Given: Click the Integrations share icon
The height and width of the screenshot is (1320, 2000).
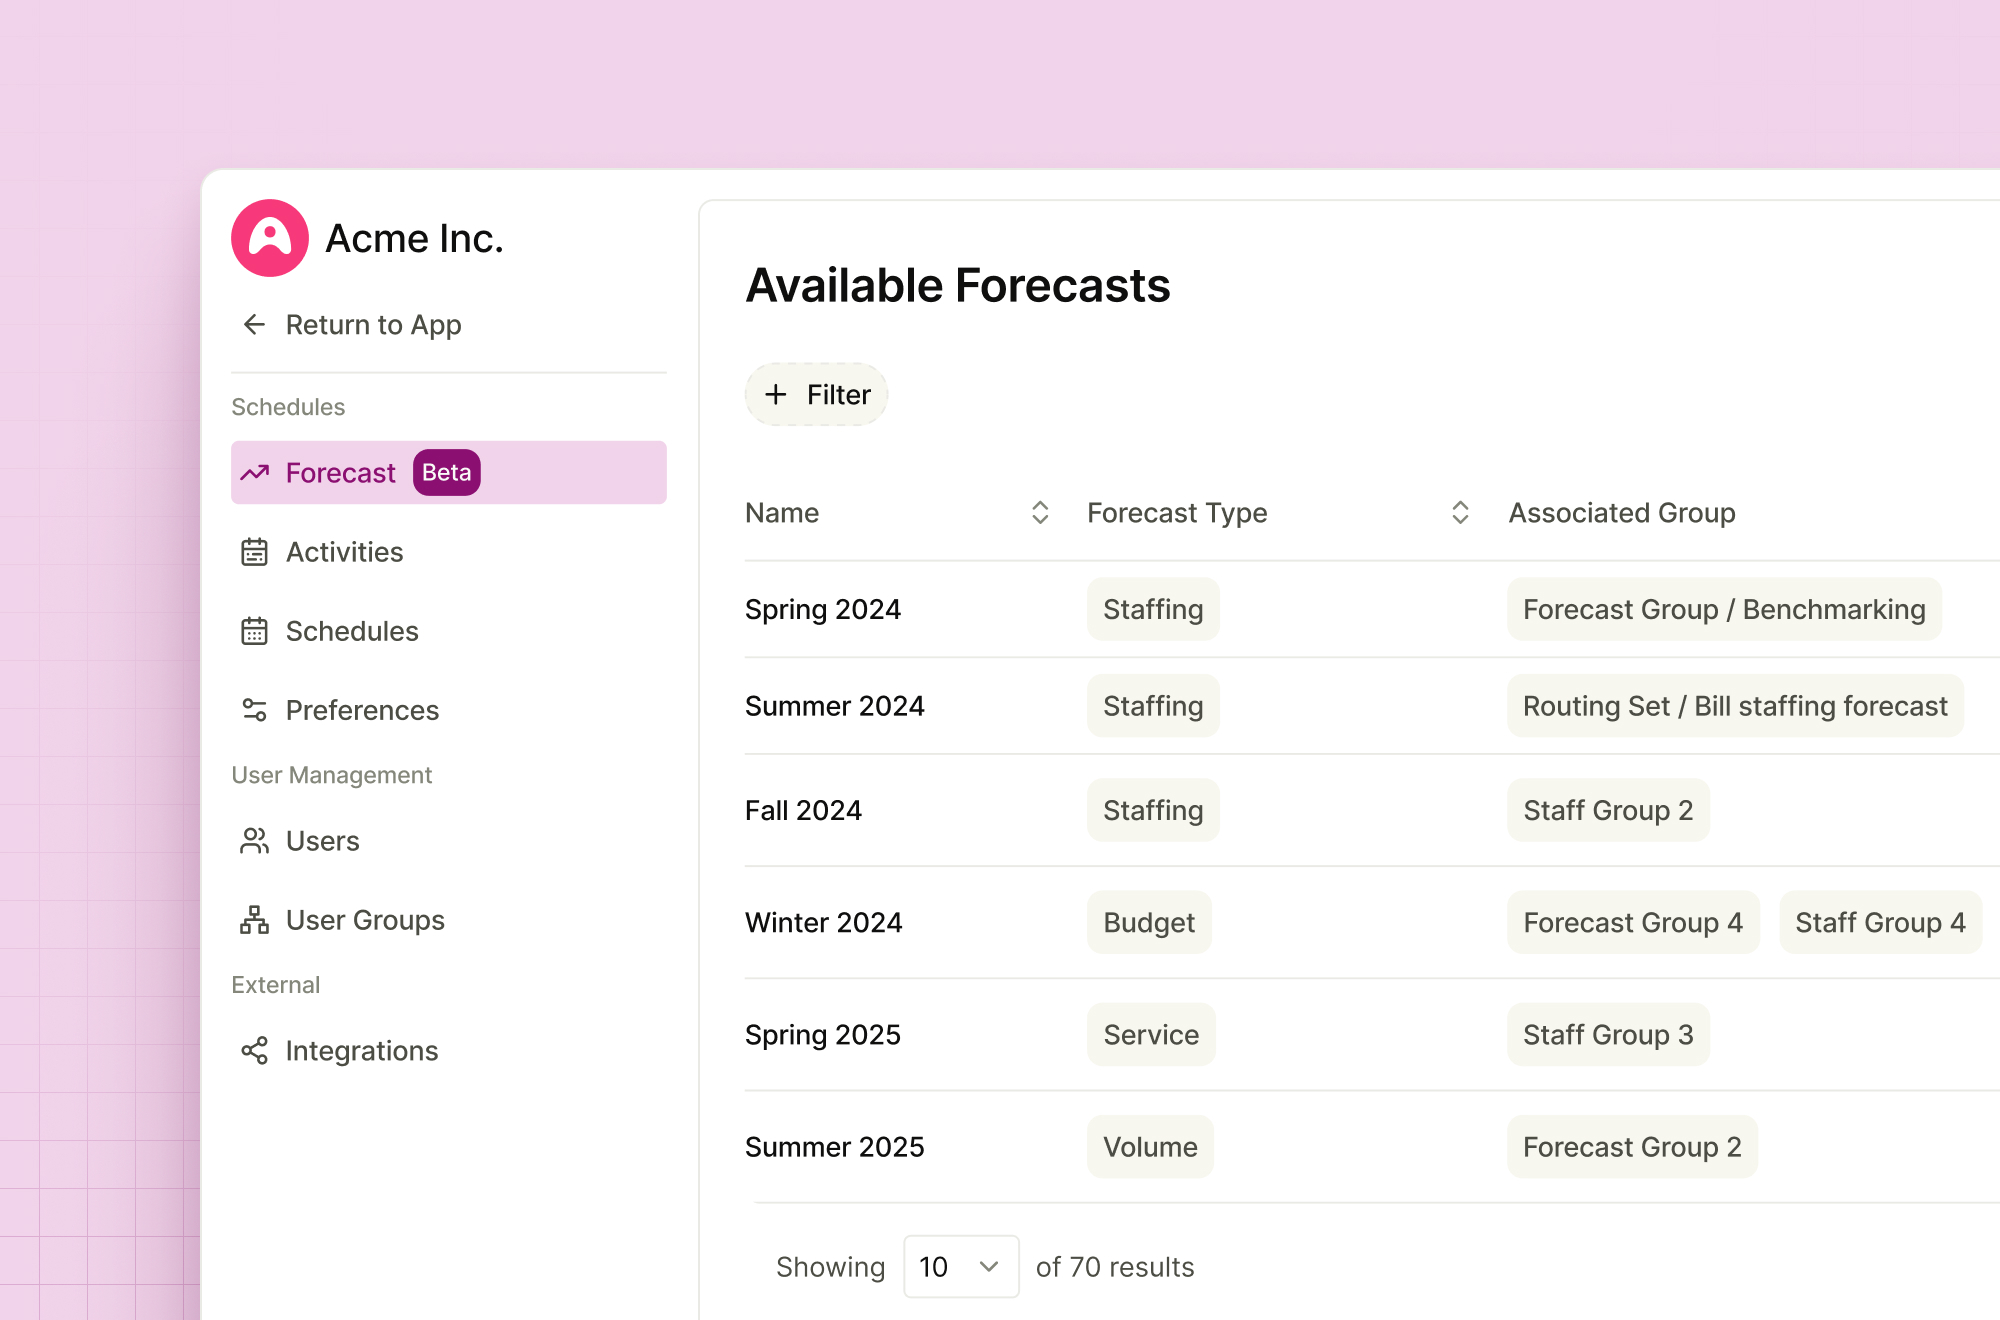Looking at the screenshot, I should [254, 1051].
